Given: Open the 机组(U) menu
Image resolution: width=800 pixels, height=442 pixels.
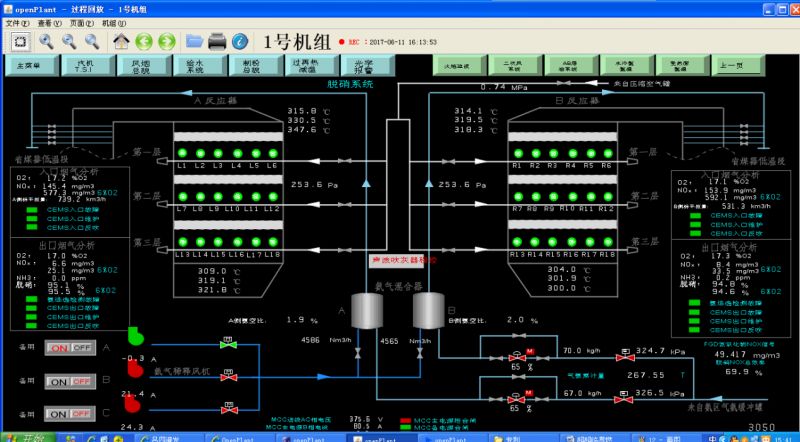Looking at the screenshot, I should [x=114, y=21].
